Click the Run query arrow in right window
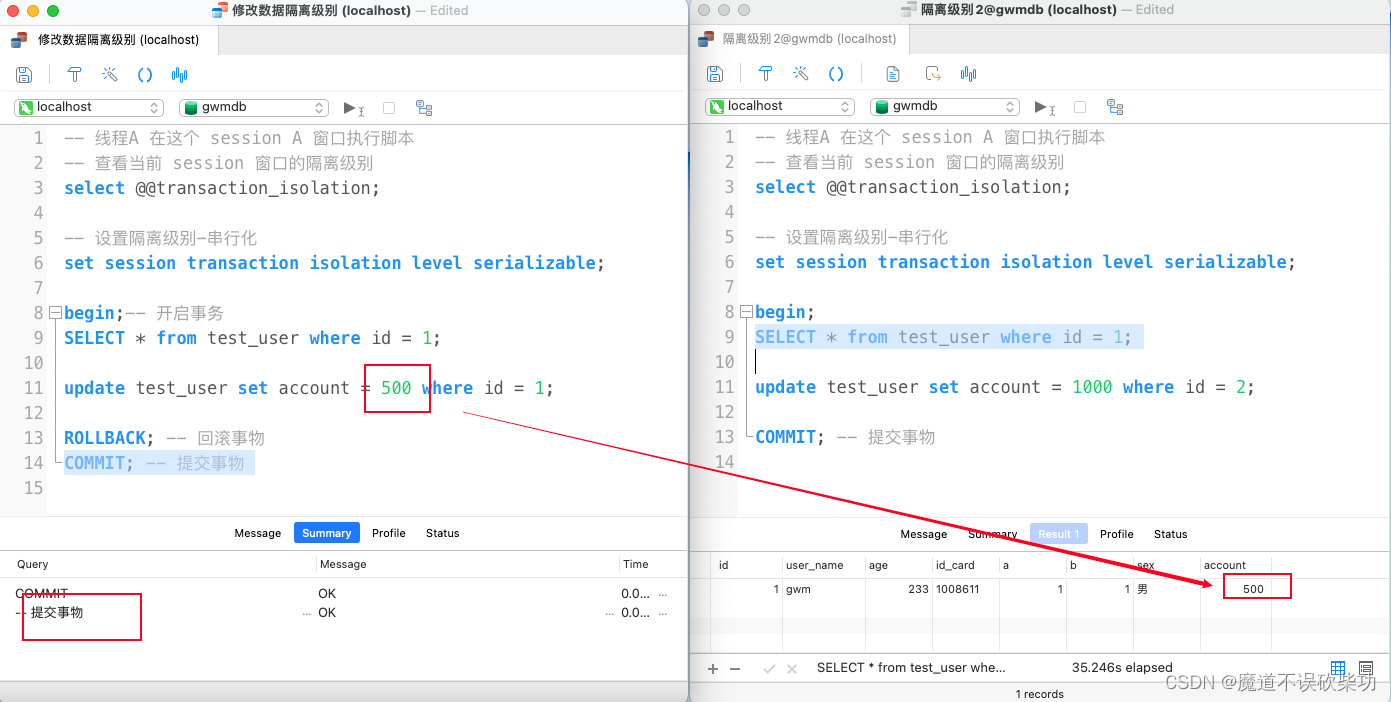The height and width of the screenshot is (702, 1391). [1044, 107]
